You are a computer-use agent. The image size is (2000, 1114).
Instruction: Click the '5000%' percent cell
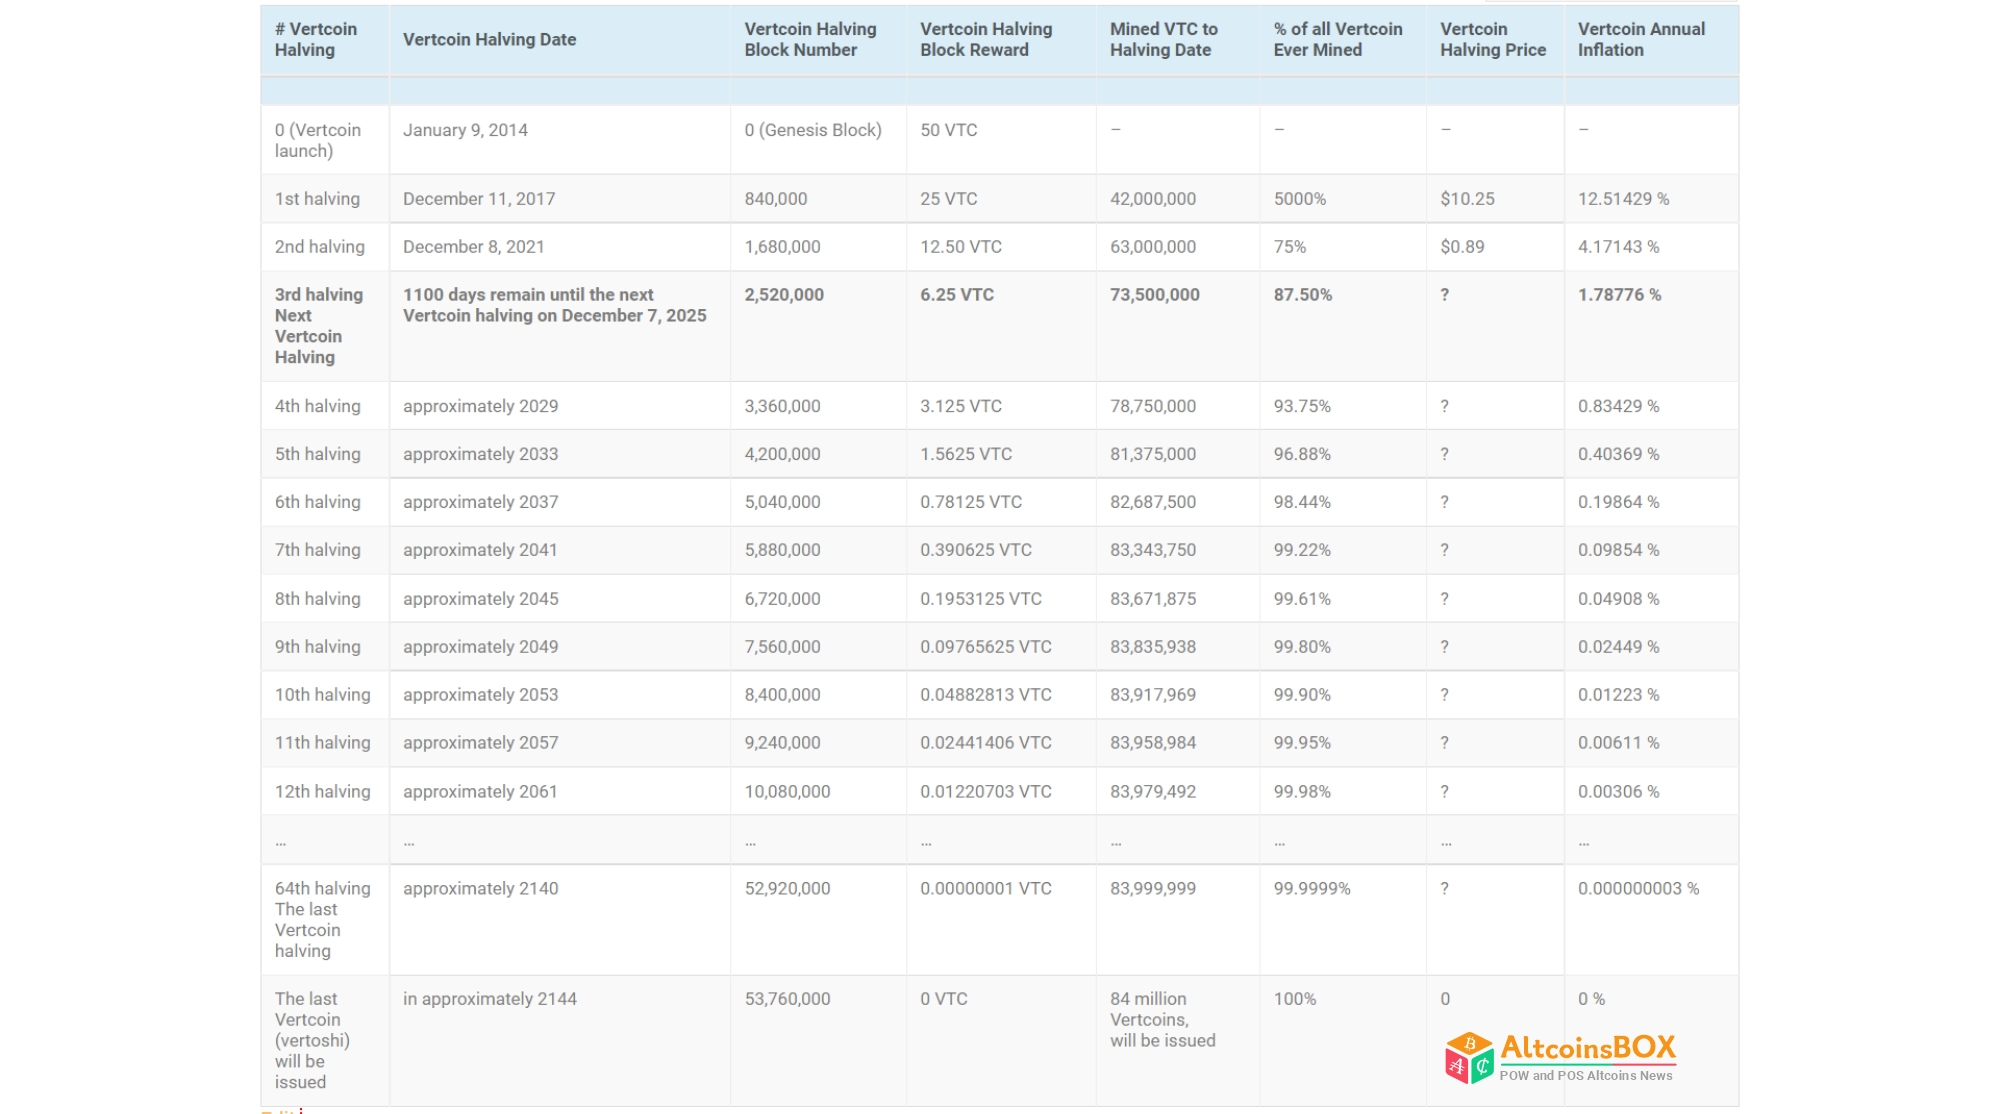pyautogui.click(x=1300, y=199)
